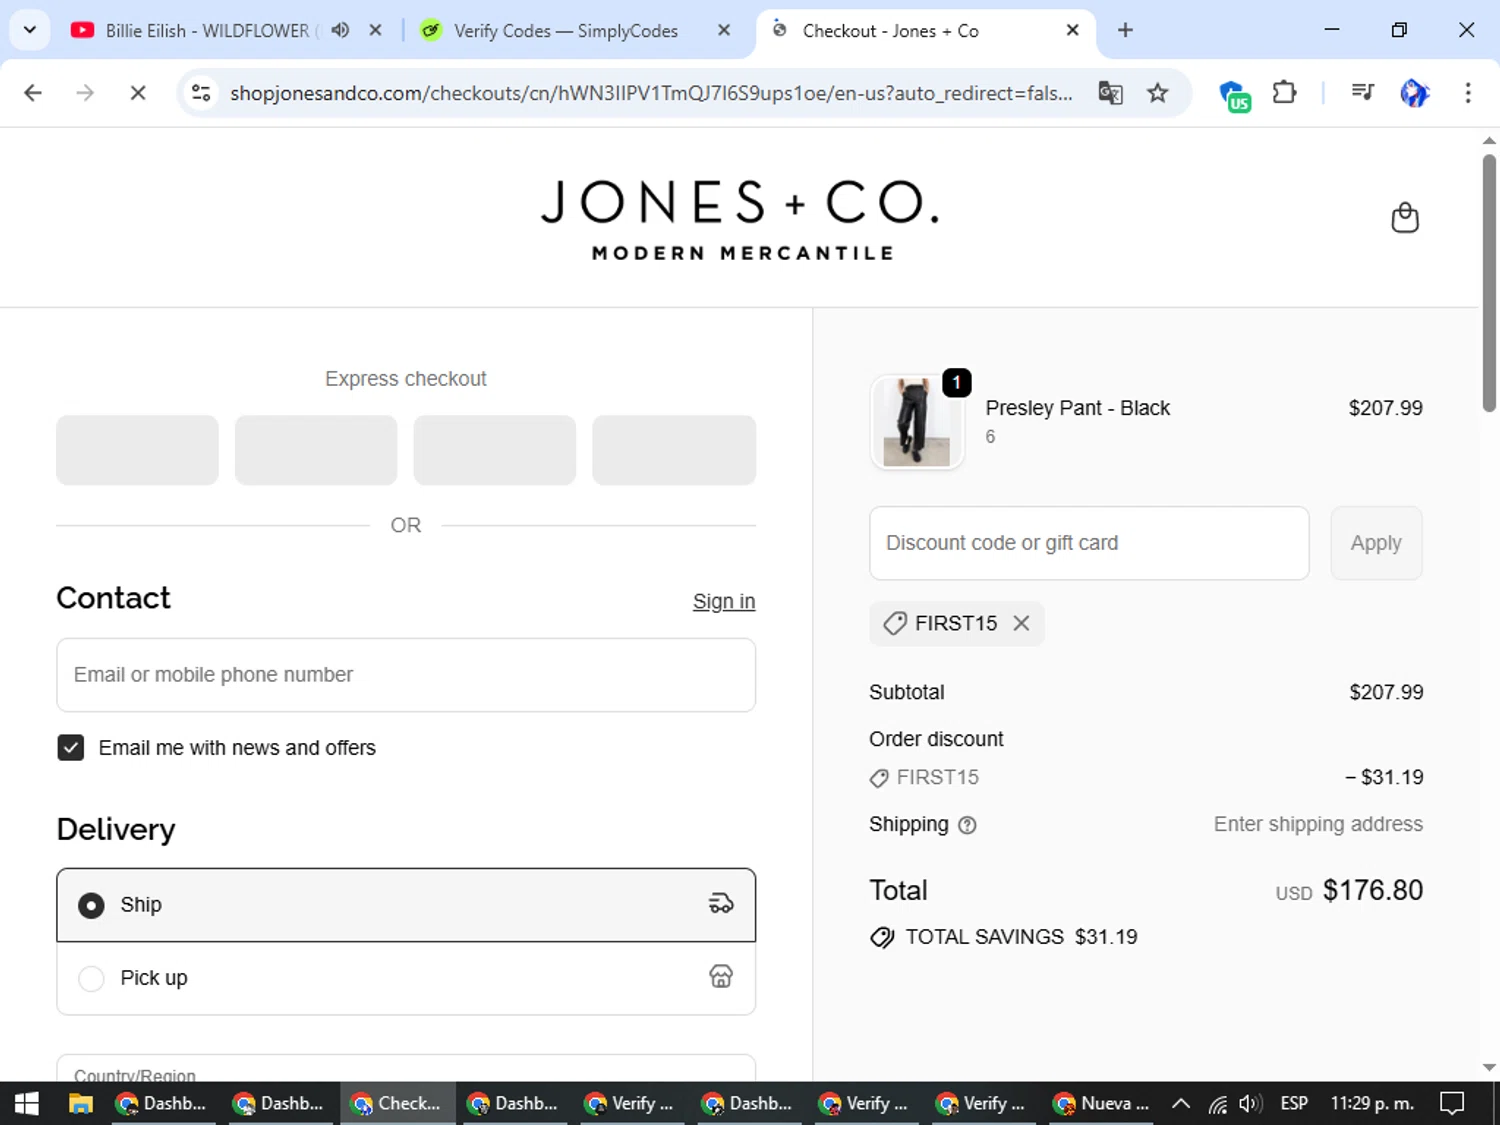Viewport: 1500px width, 1125px height.
Task: Open the shopping bag cart icon
Action: coord(1405,217)
